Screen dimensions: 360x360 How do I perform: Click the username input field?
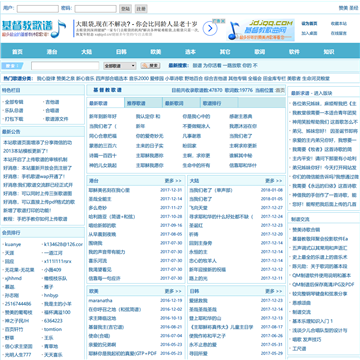[x=38, y=9]
